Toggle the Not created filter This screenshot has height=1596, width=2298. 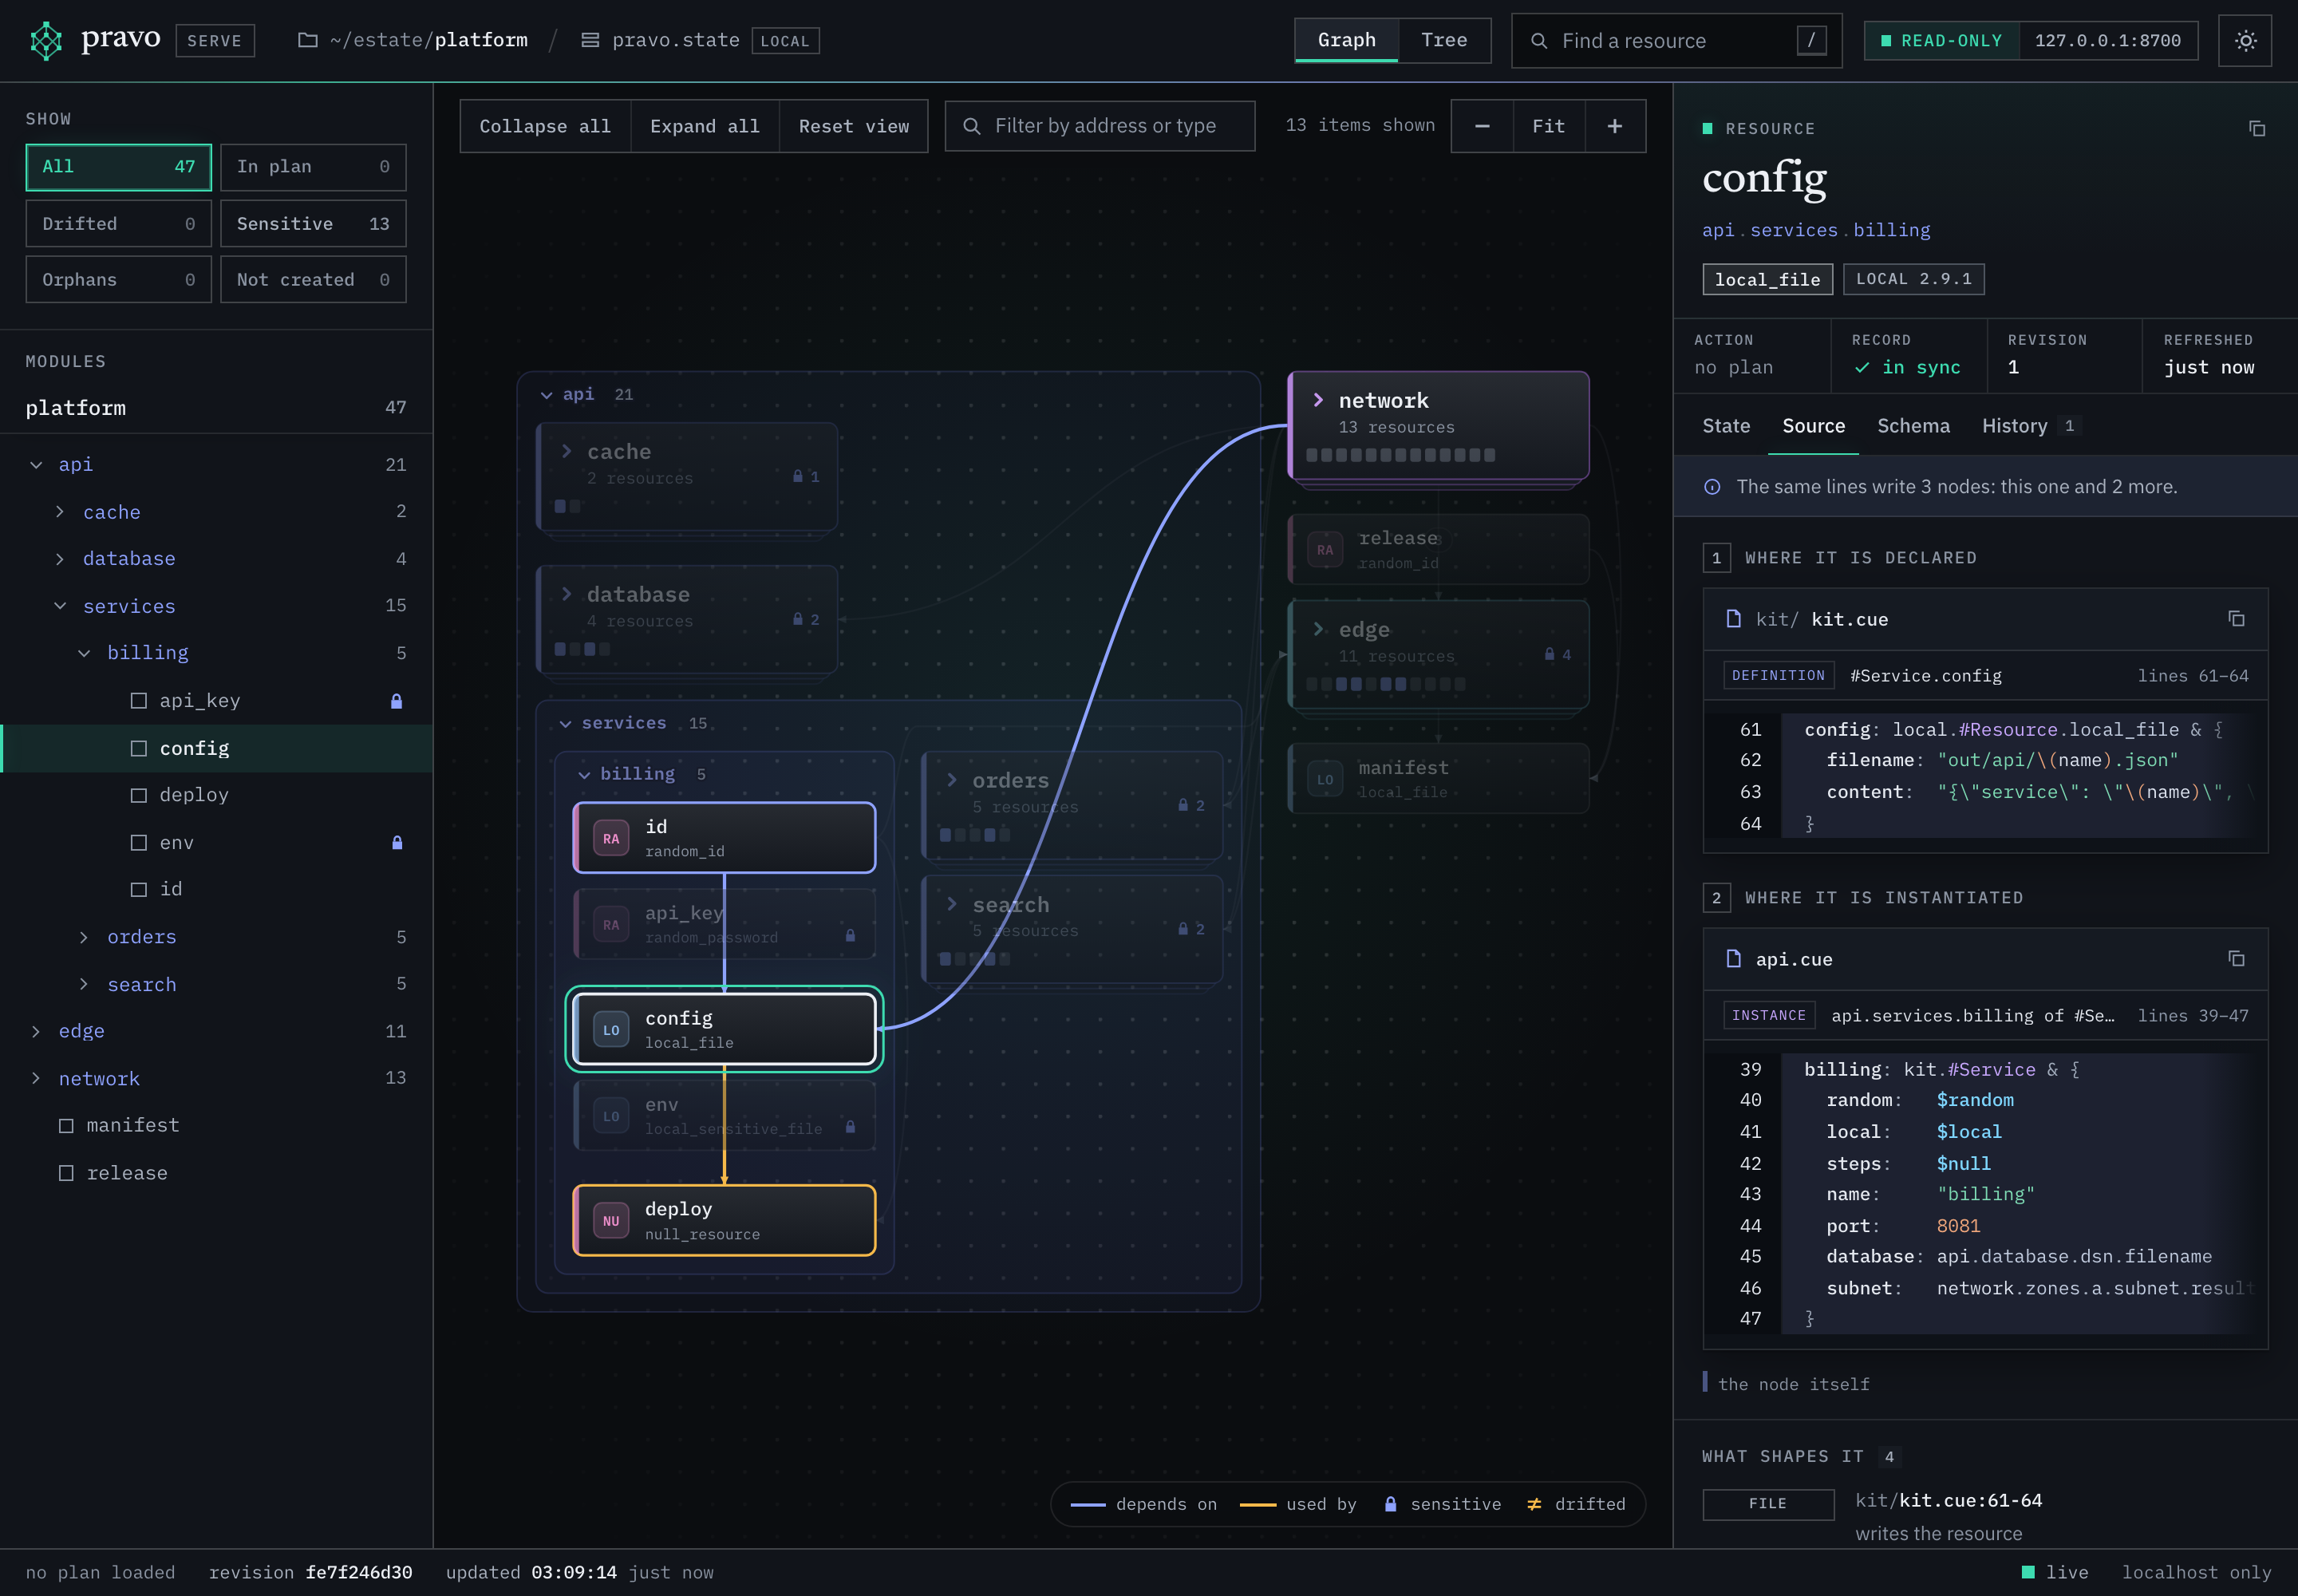[x=313, y=280]
